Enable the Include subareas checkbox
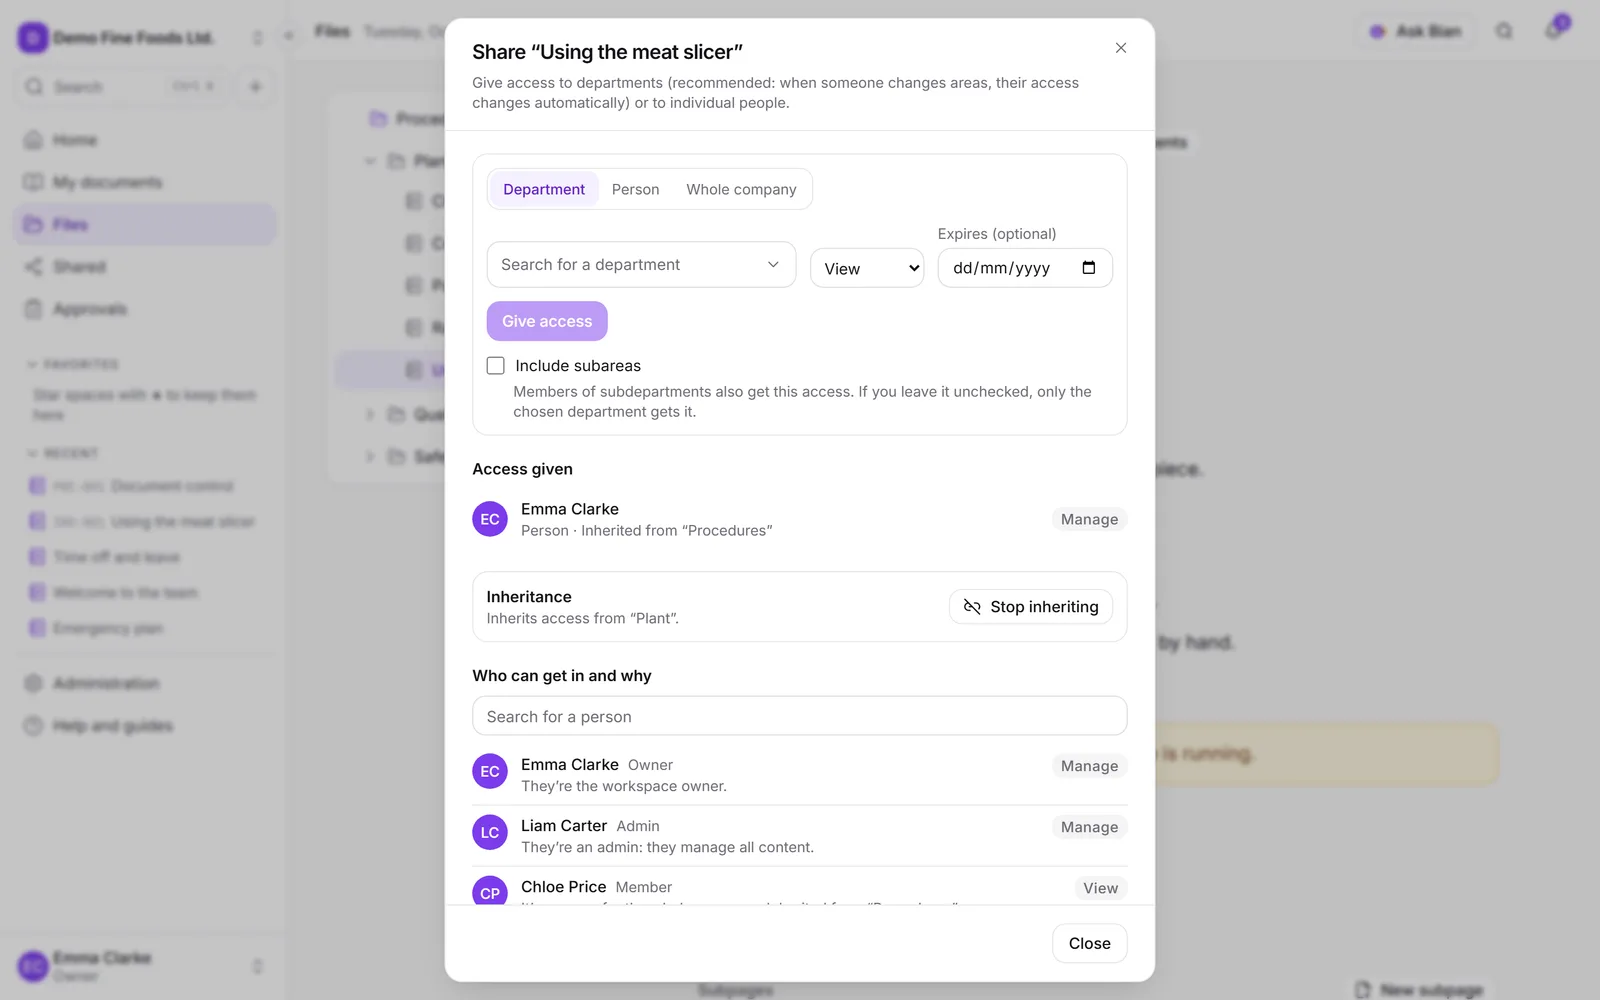Screen dimensions: 1600x1000 495,366
